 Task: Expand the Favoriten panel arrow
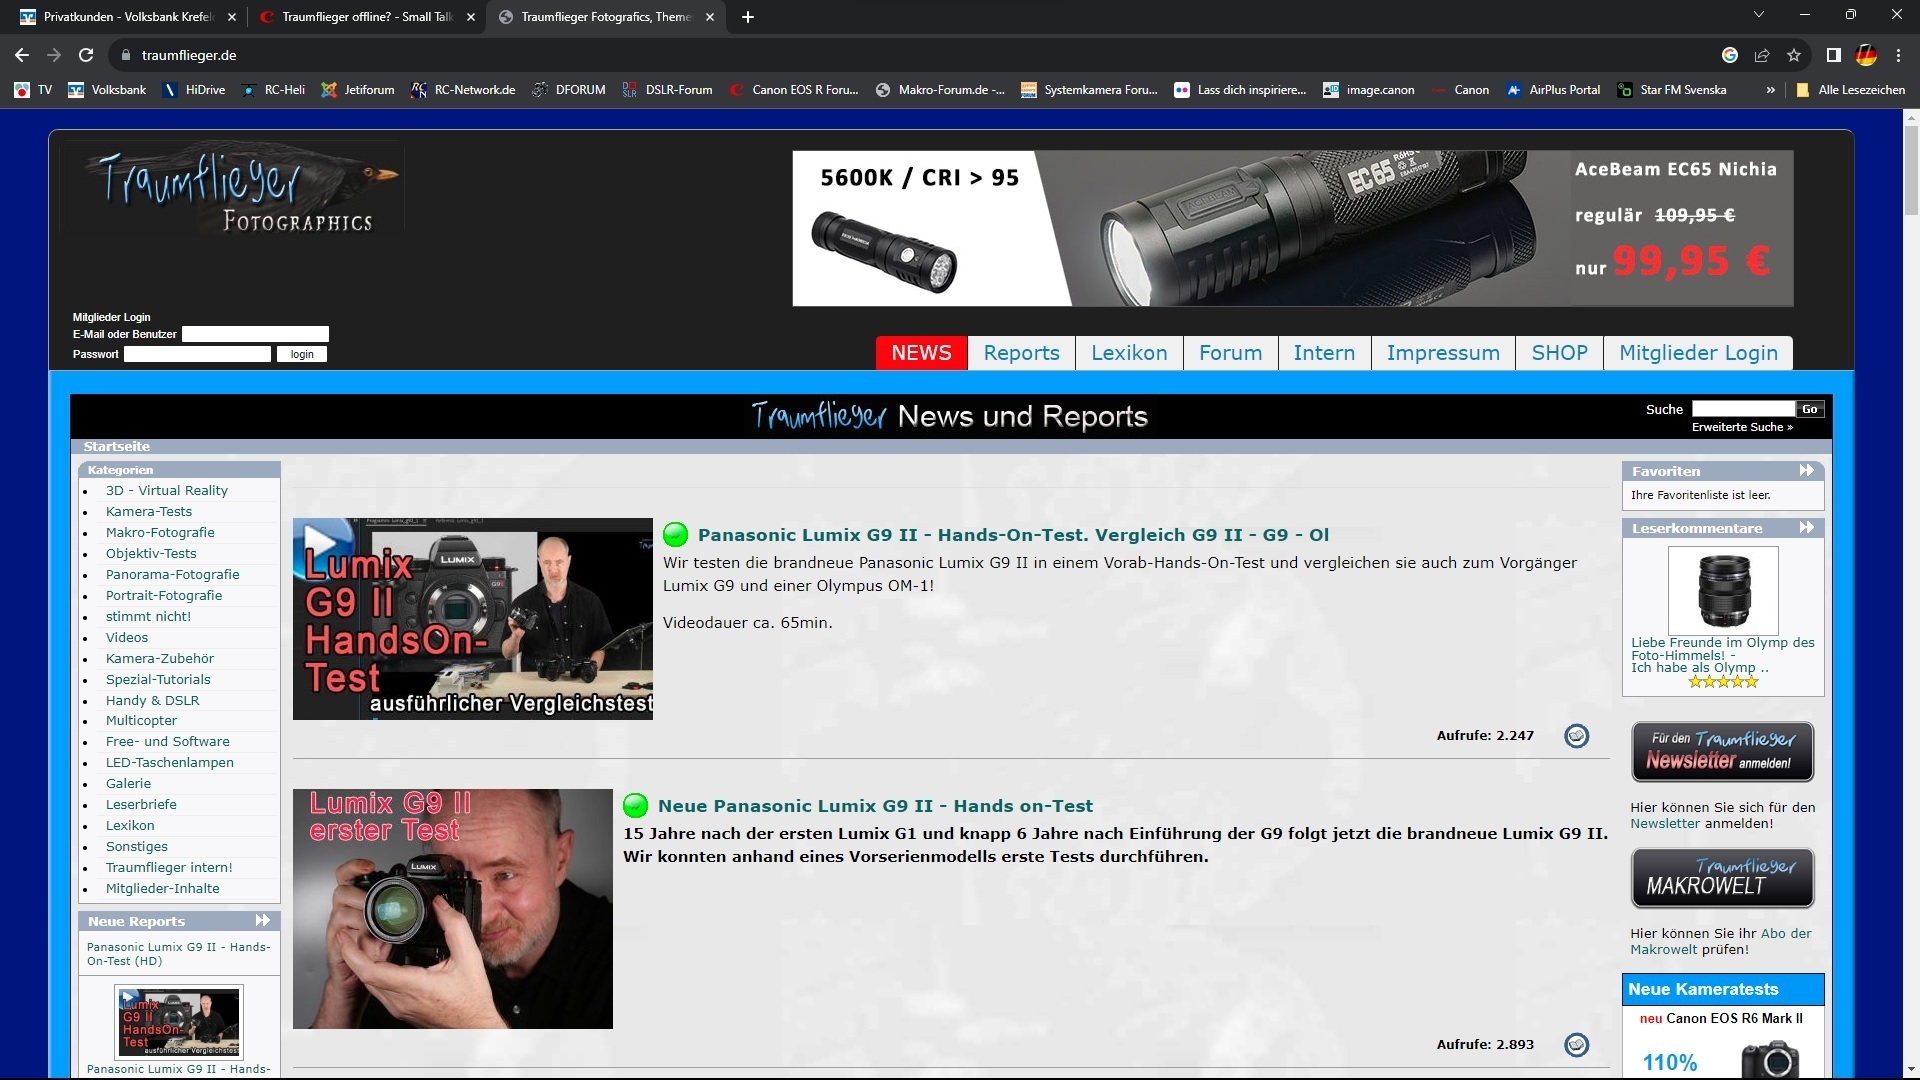click(1806, 470)
